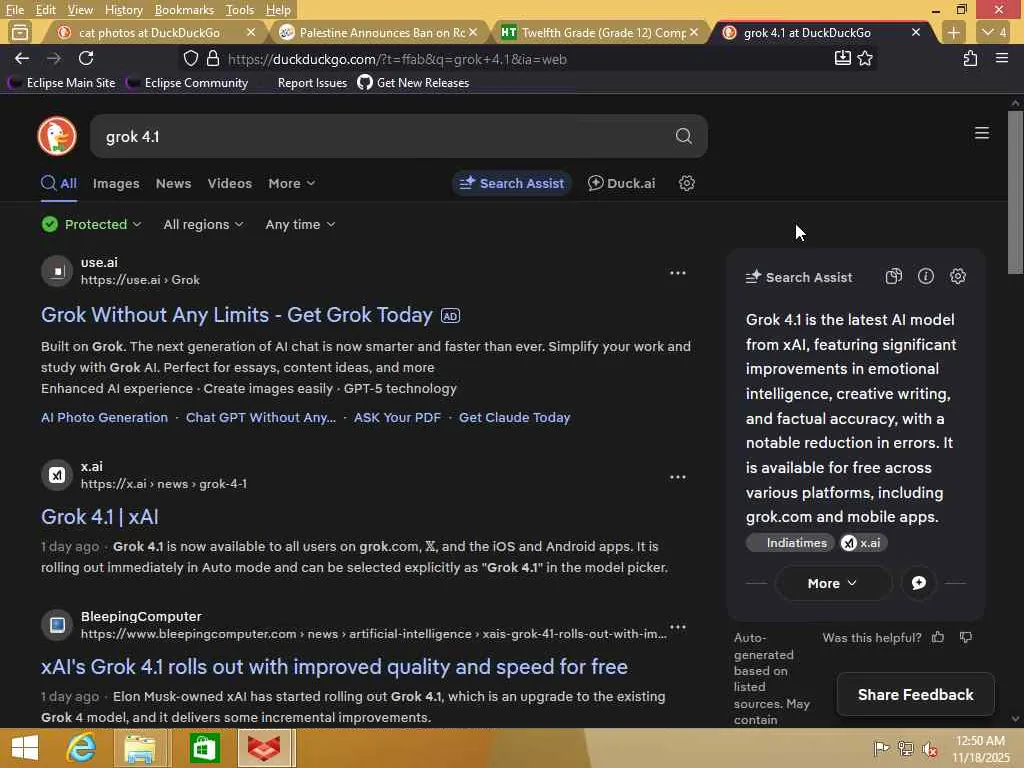Click Get Claude Today sitelink

click(514, 417)
